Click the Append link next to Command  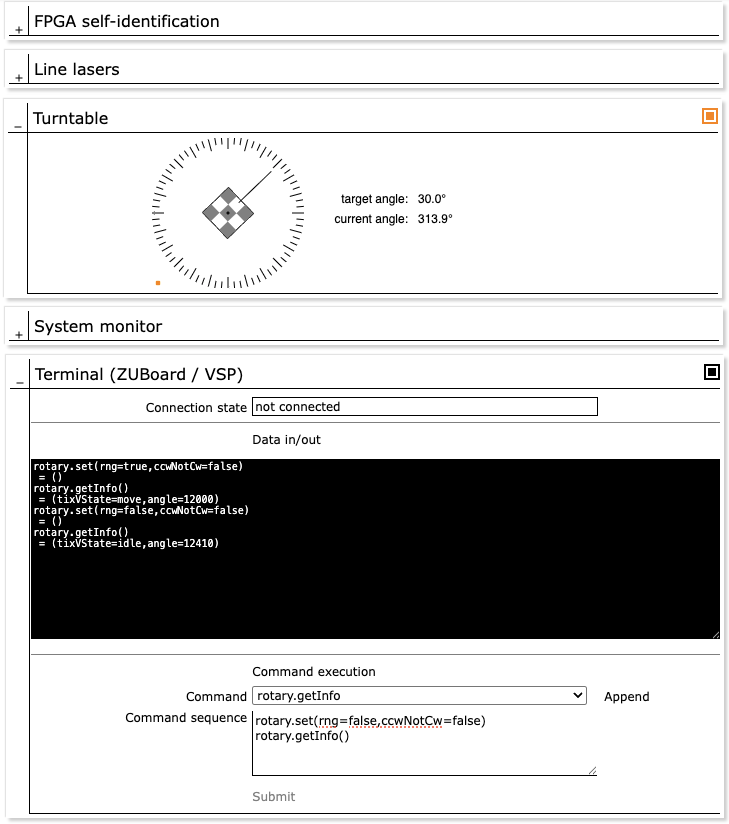pyautogui.click(x=626, y=697)
